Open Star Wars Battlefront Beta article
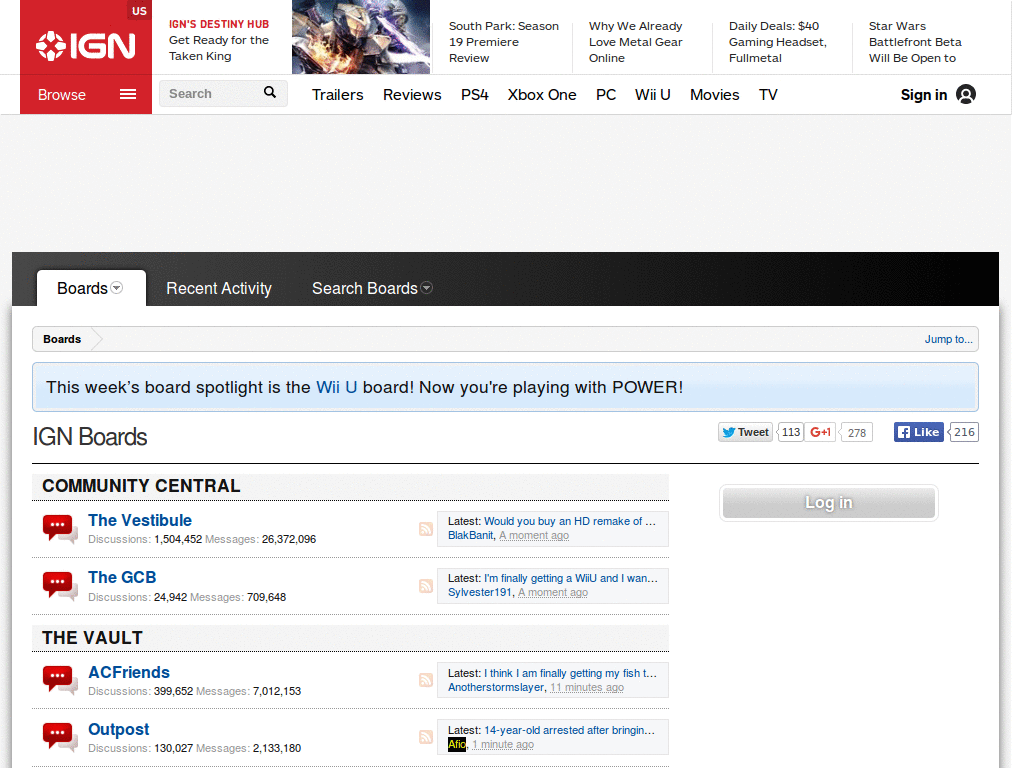Viewport: 1024px width, 768px height. [x=915, y=42]
